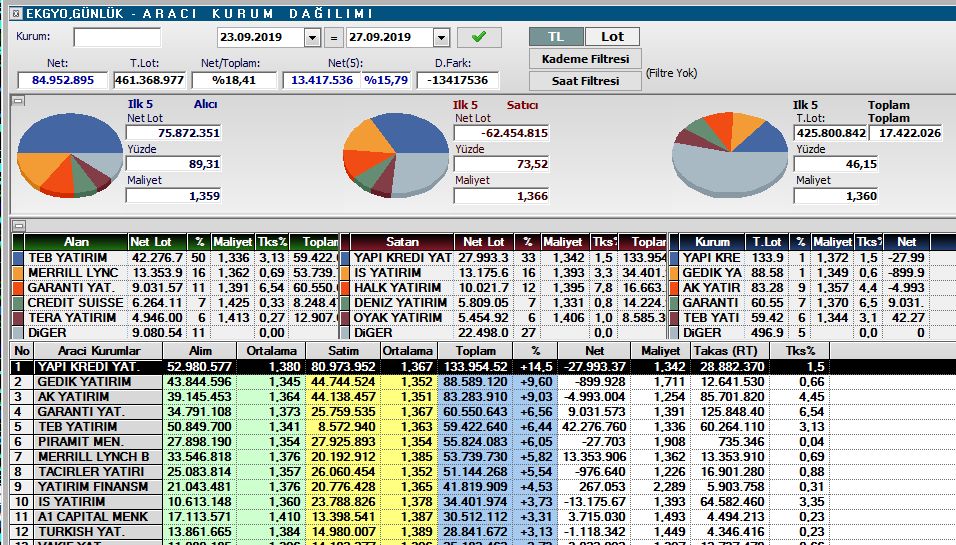
Task: Sort by the Satan column header
Action: click(402, 242)
